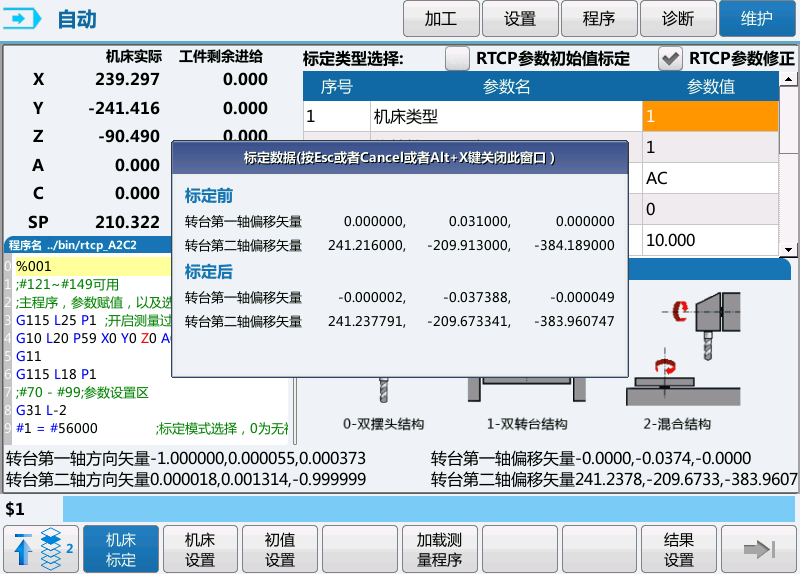Open the 程序 tab
800x575 pixels.
point(599,19)
